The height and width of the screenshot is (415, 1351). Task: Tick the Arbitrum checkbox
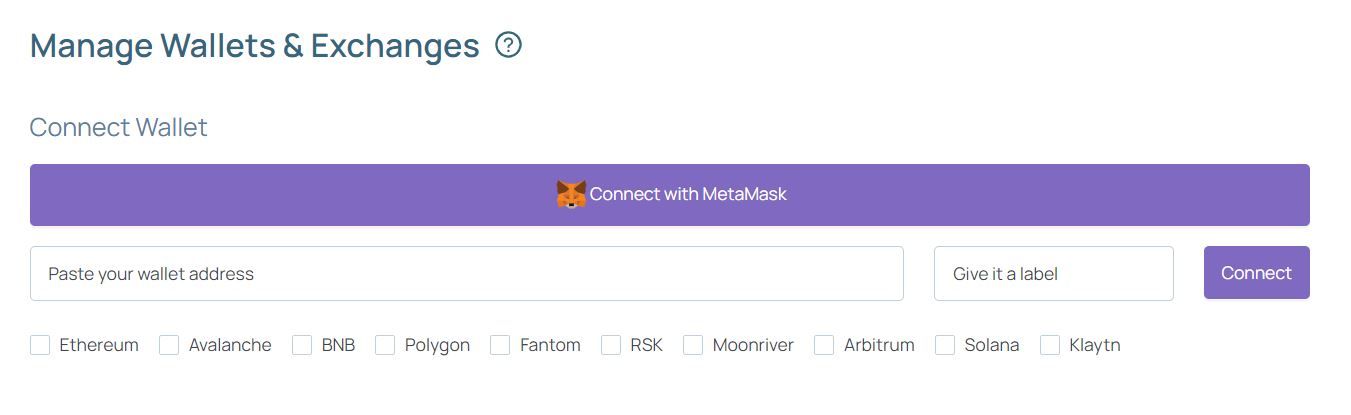tap(824, 345)
